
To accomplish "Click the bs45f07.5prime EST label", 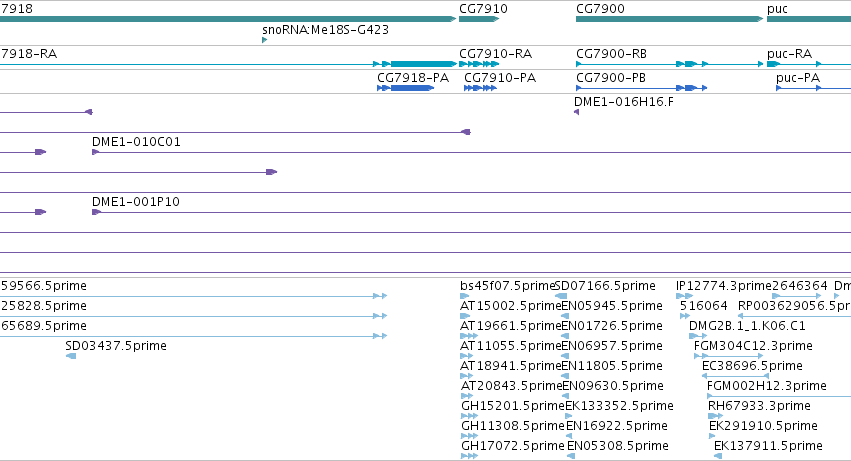I will coord(507,286).
